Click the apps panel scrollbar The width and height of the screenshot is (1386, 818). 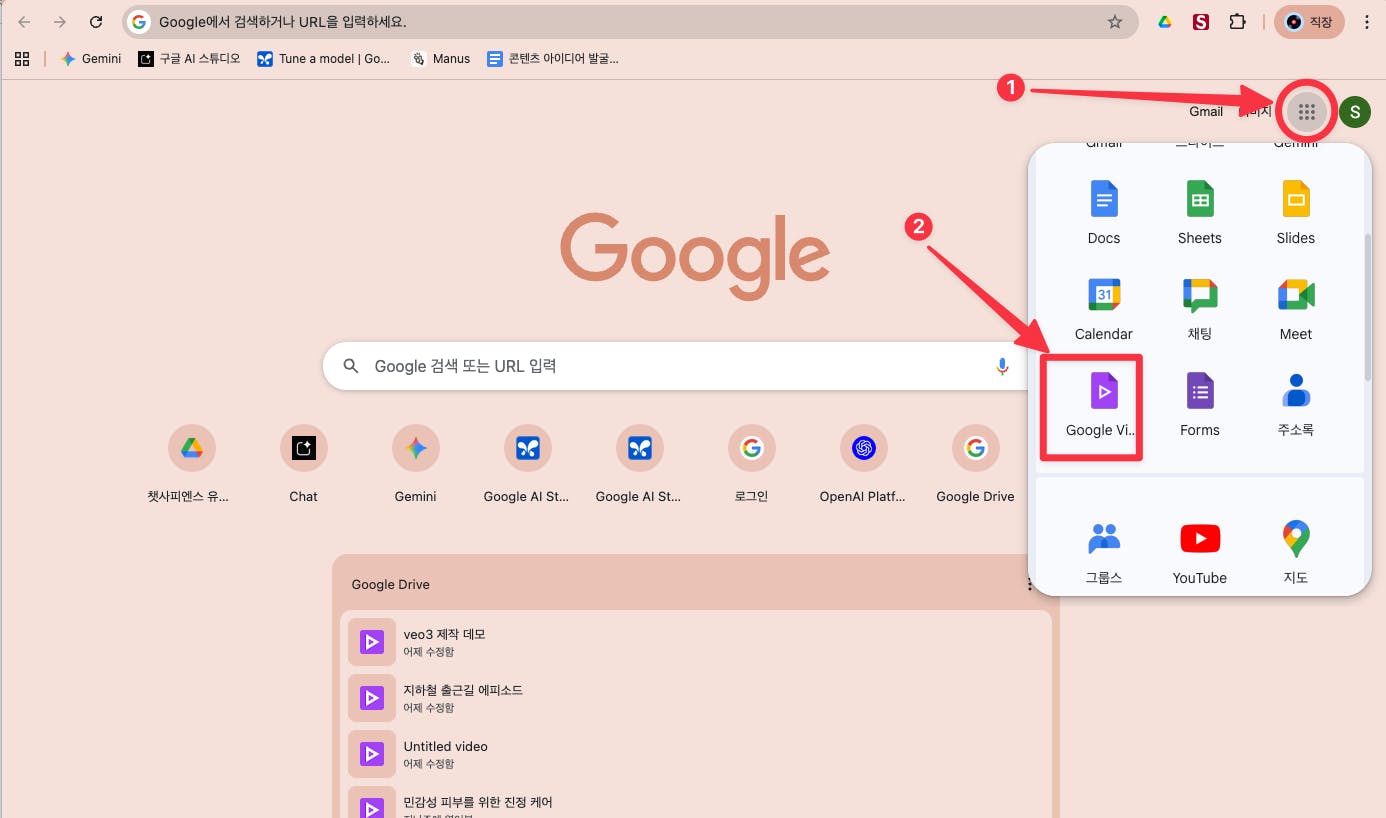click(1367, 306)
